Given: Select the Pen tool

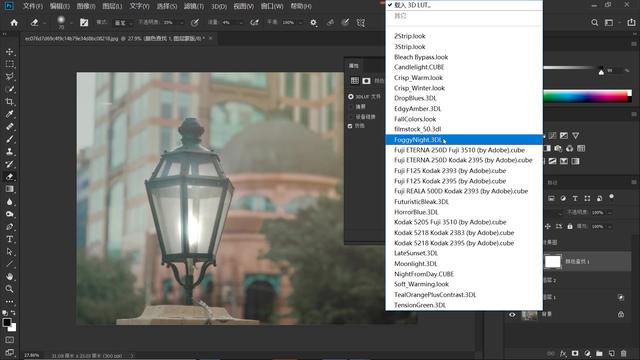Looking at the screenshot, I should click(10, 227).
